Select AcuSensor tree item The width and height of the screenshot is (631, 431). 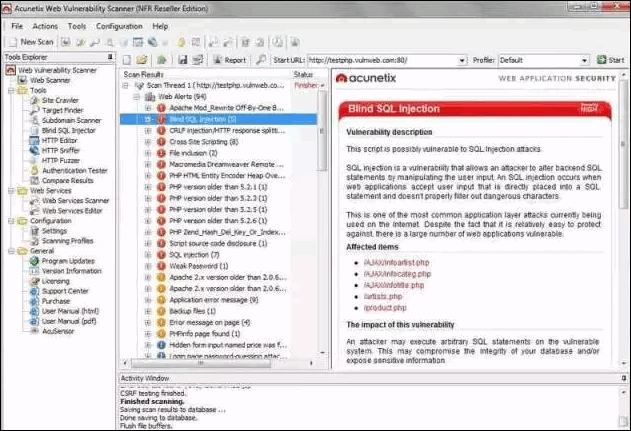pyautogui.click(x=58, y=331)
